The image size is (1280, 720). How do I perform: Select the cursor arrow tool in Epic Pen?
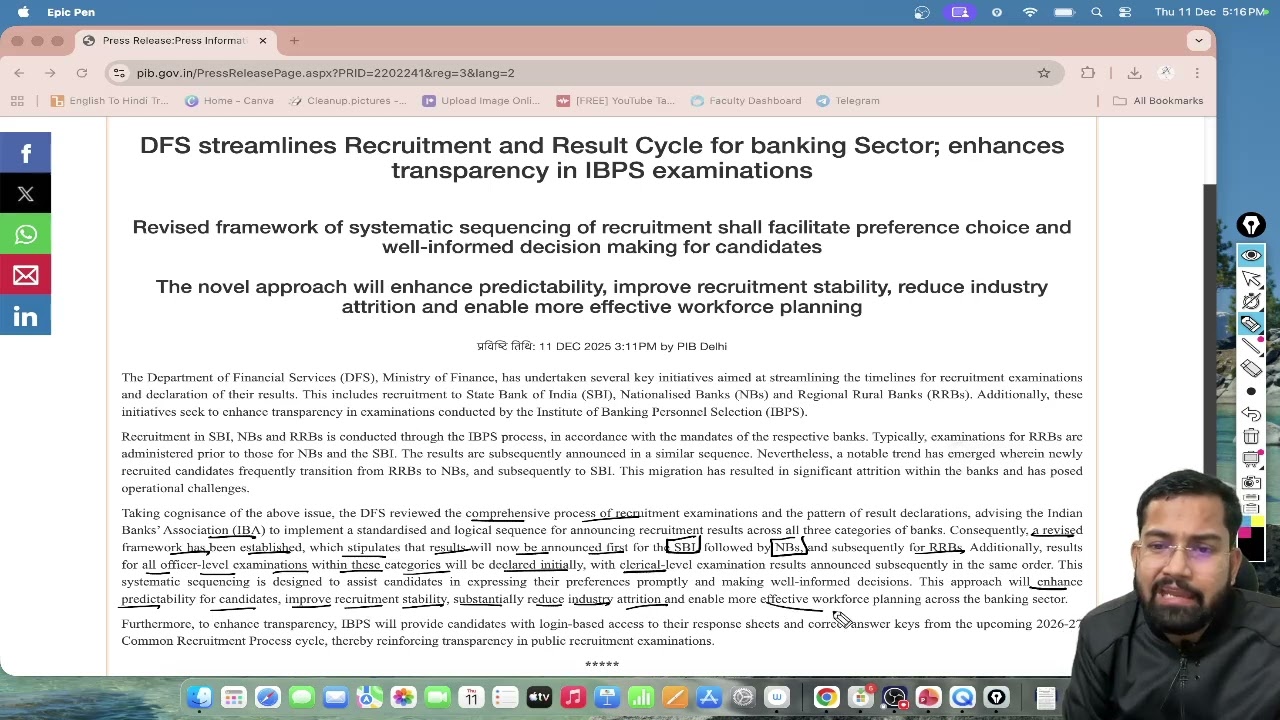[x=1251, y=279]
